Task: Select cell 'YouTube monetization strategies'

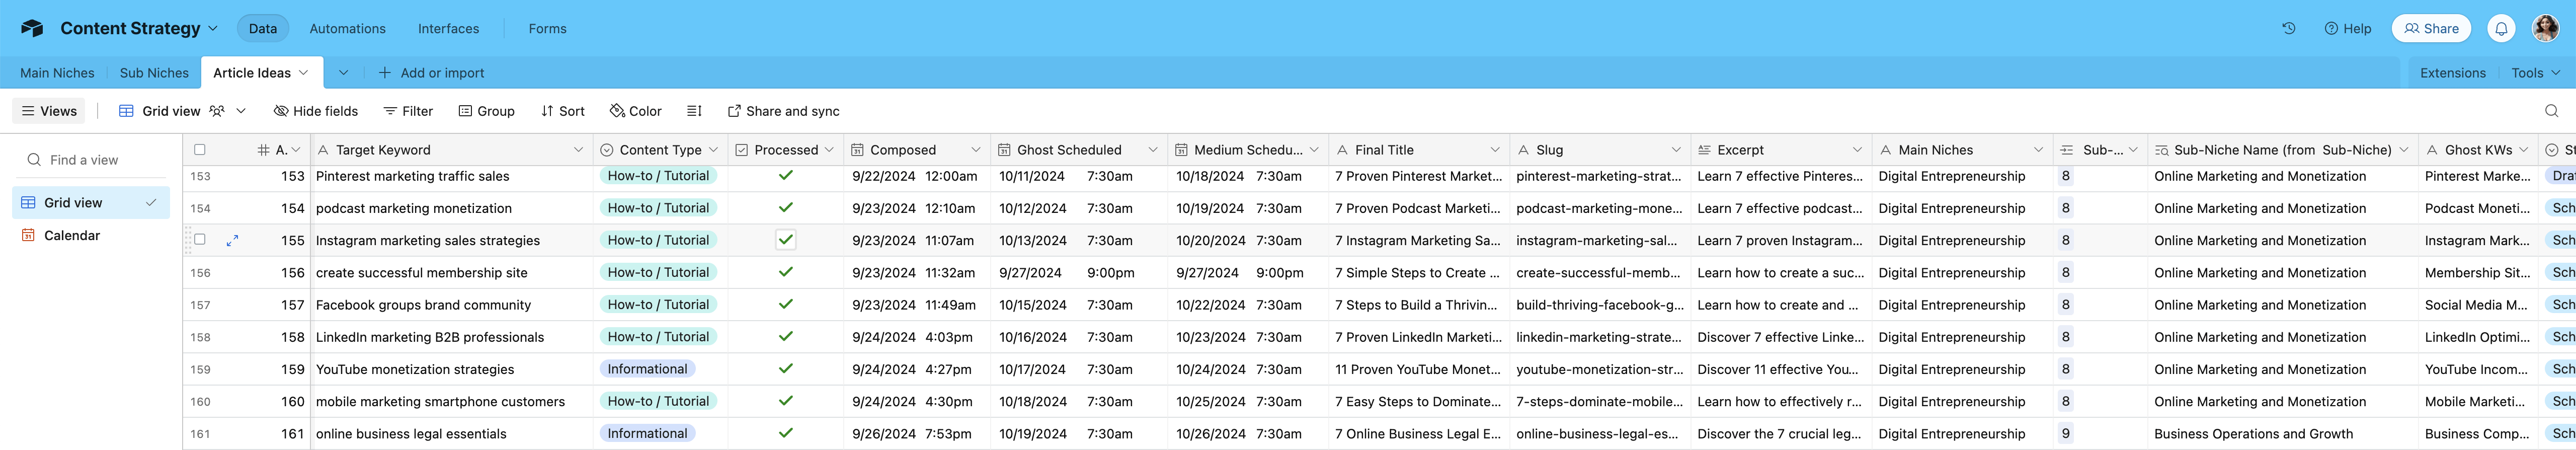Action: coord(452,369)
